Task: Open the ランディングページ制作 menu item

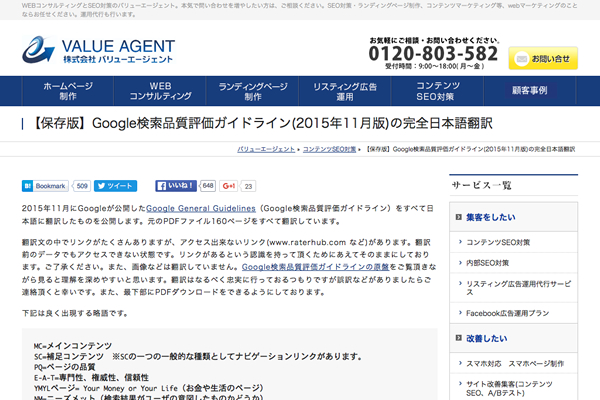Action: tap(253, 91)
